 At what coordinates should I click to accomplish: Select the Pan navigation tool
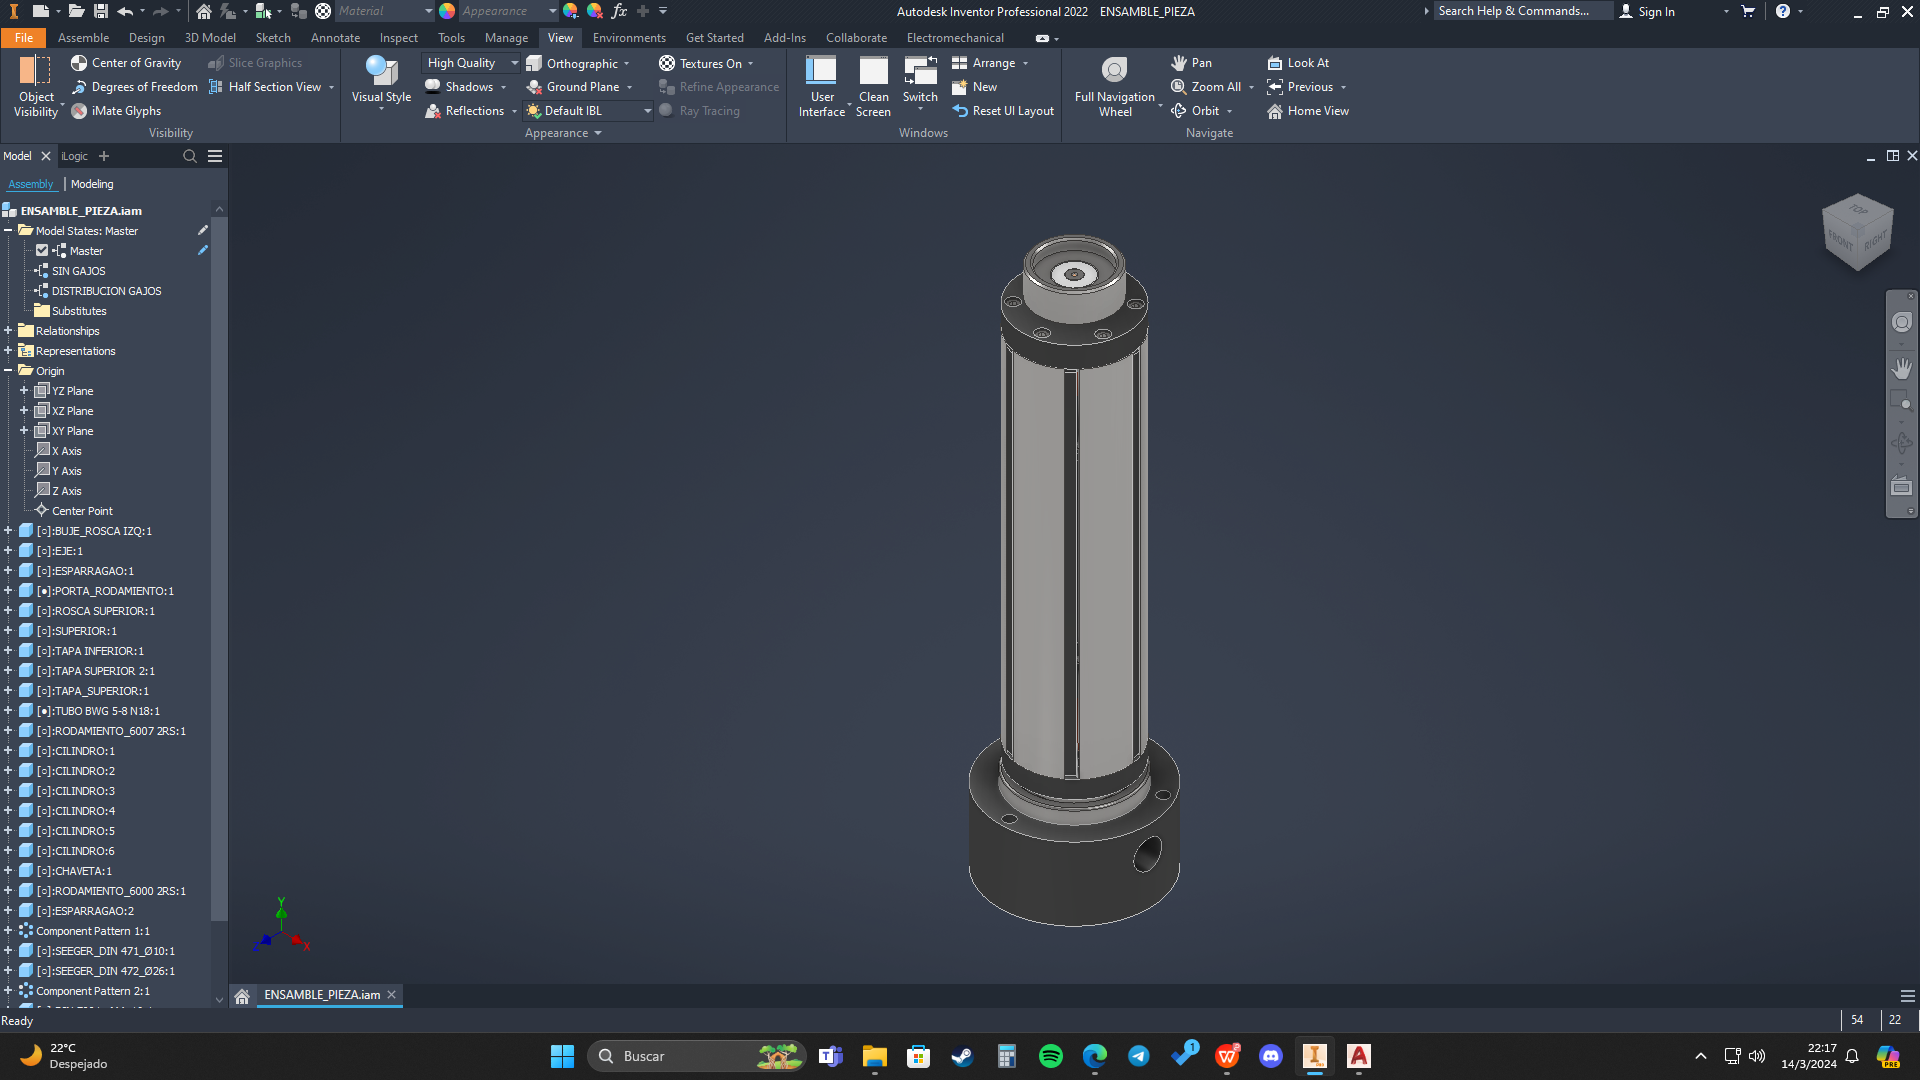[x=1191, y=63]
